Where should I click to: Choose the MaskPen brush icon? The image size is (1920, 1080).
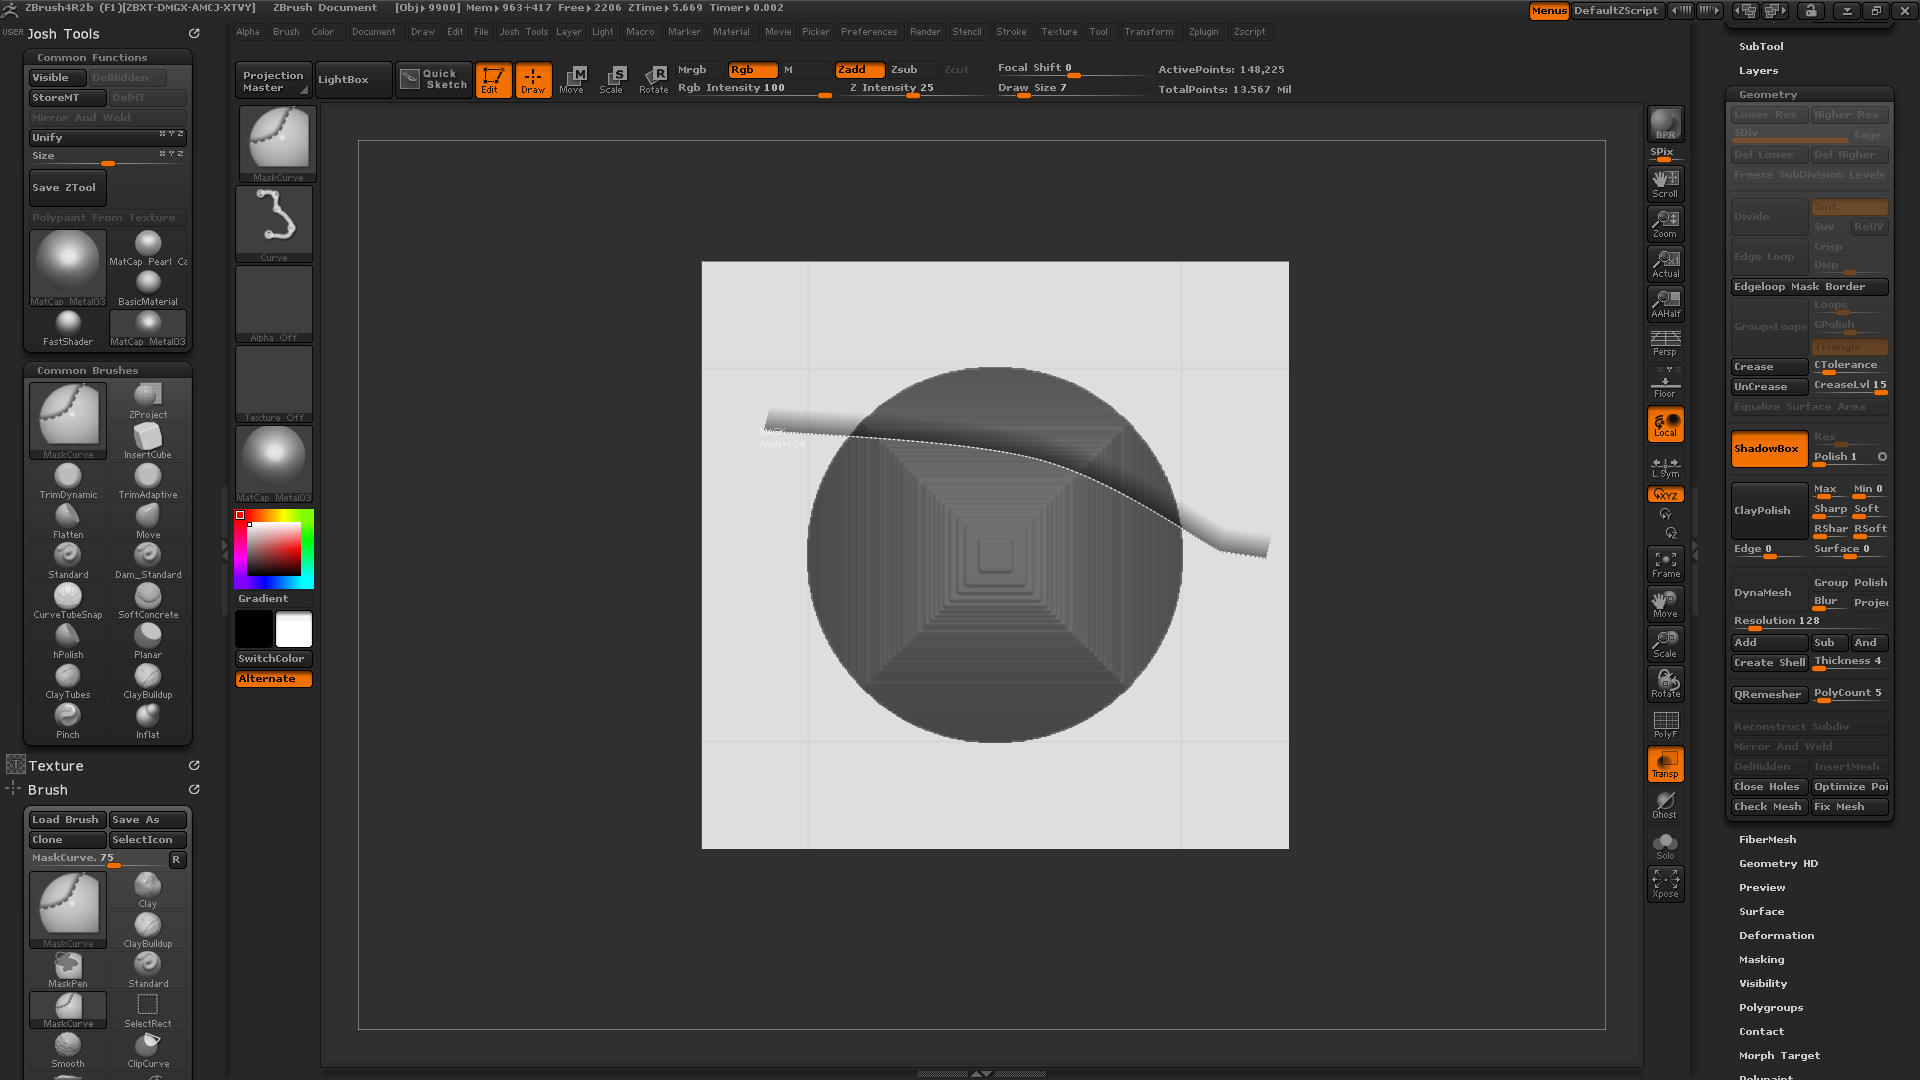click(x=68, y=970)
